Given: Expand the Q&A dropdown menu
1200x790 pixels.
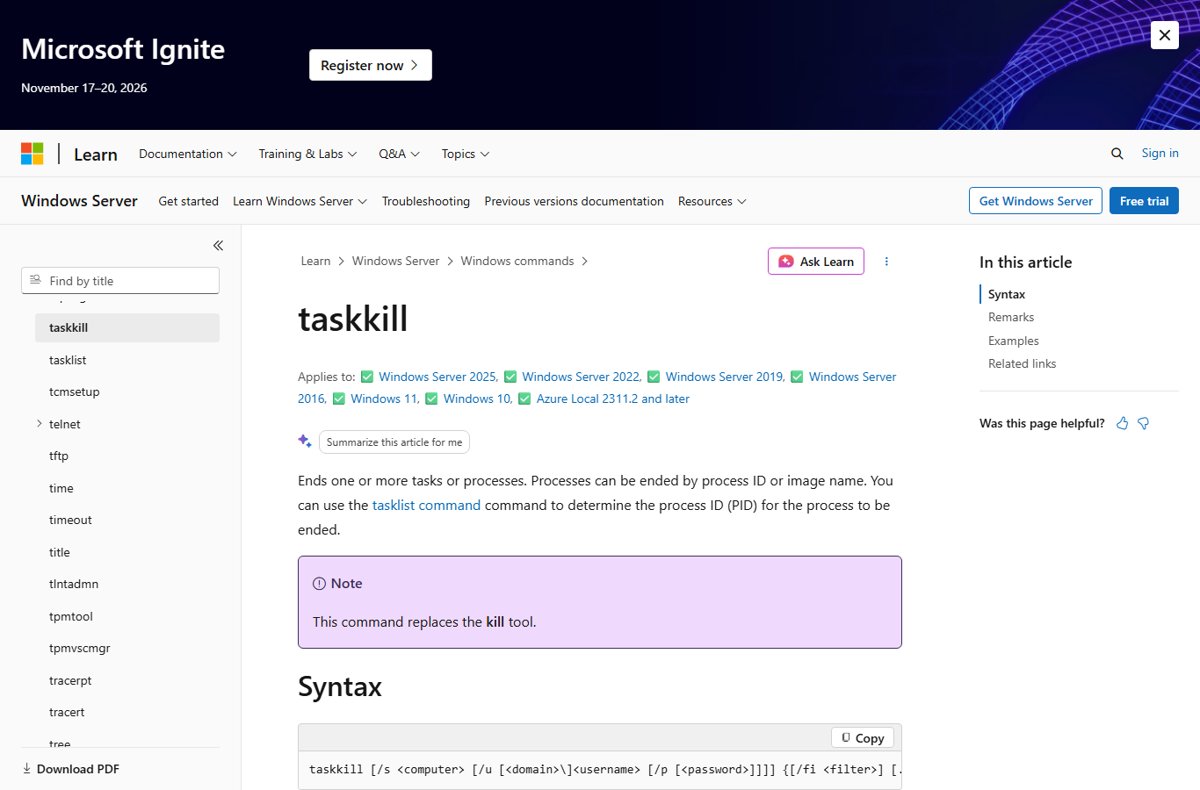Looking at the screenshot, I should point(399,154).
